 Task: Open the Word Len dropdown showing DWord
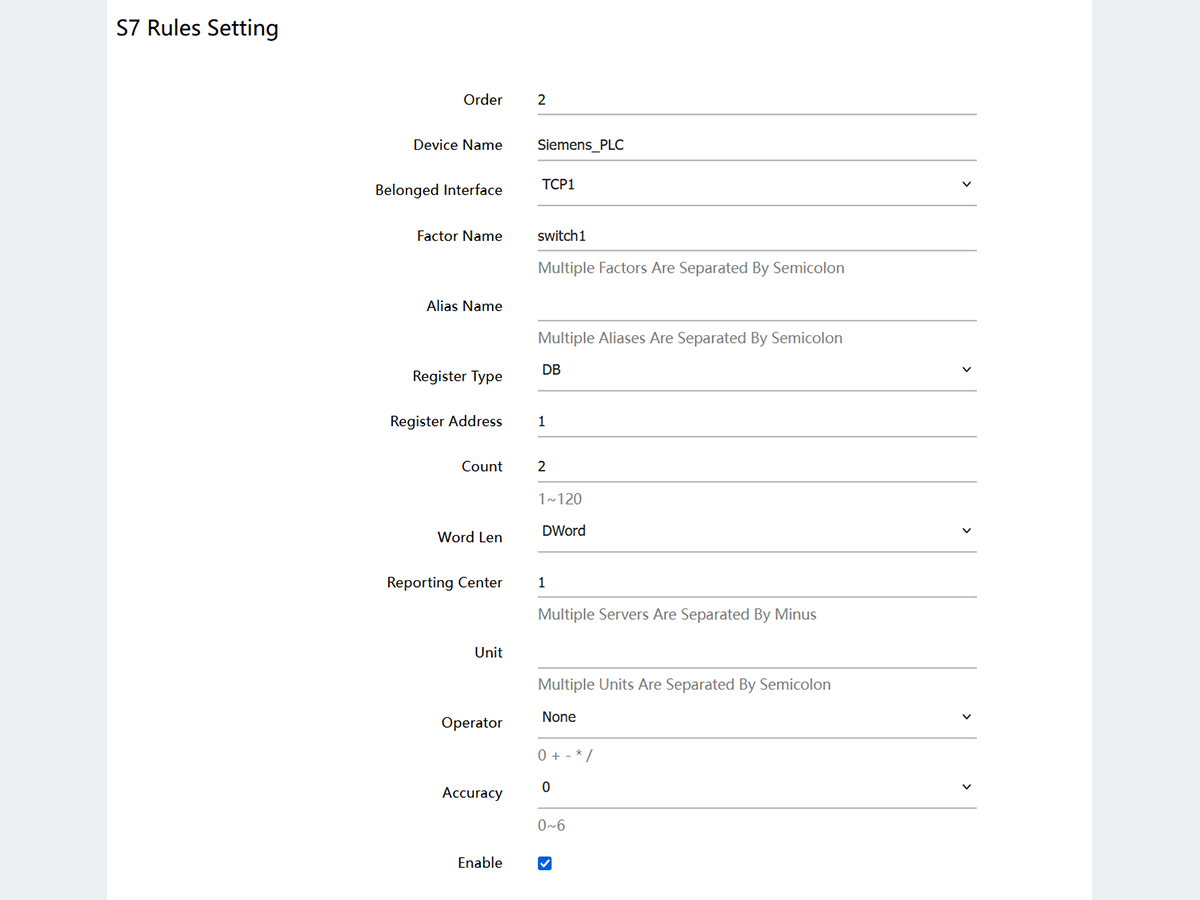click(757, 531)
